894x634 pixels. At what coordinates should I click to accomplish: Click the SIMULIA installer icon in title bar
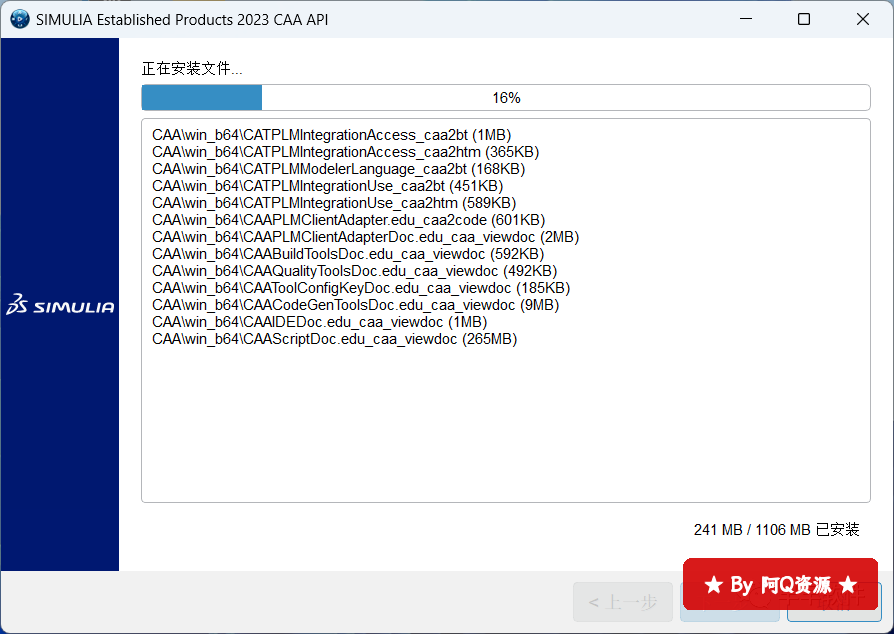[19, 20]
